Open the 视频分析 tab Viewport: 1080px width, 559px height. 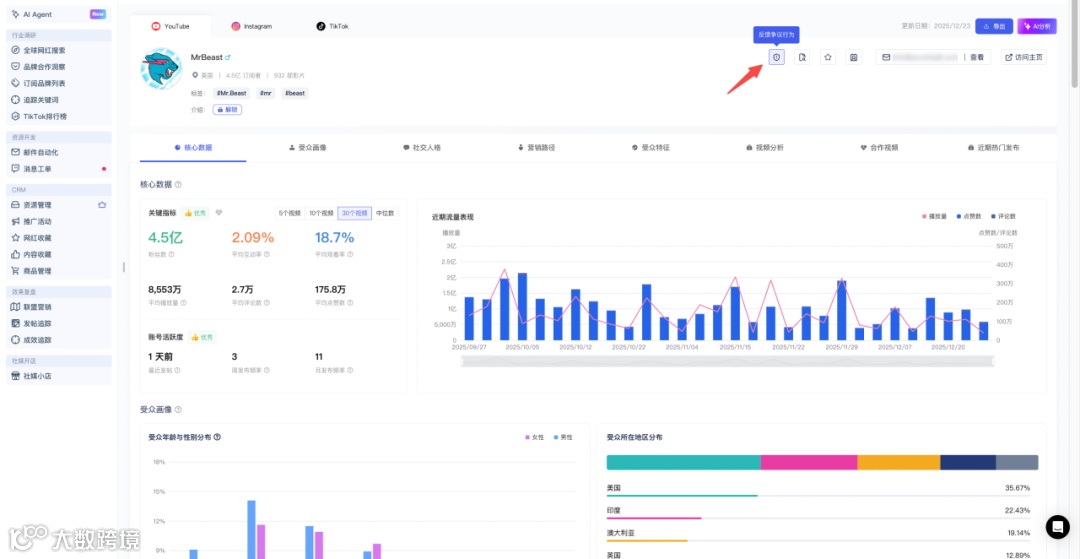(x=765, y=147)
